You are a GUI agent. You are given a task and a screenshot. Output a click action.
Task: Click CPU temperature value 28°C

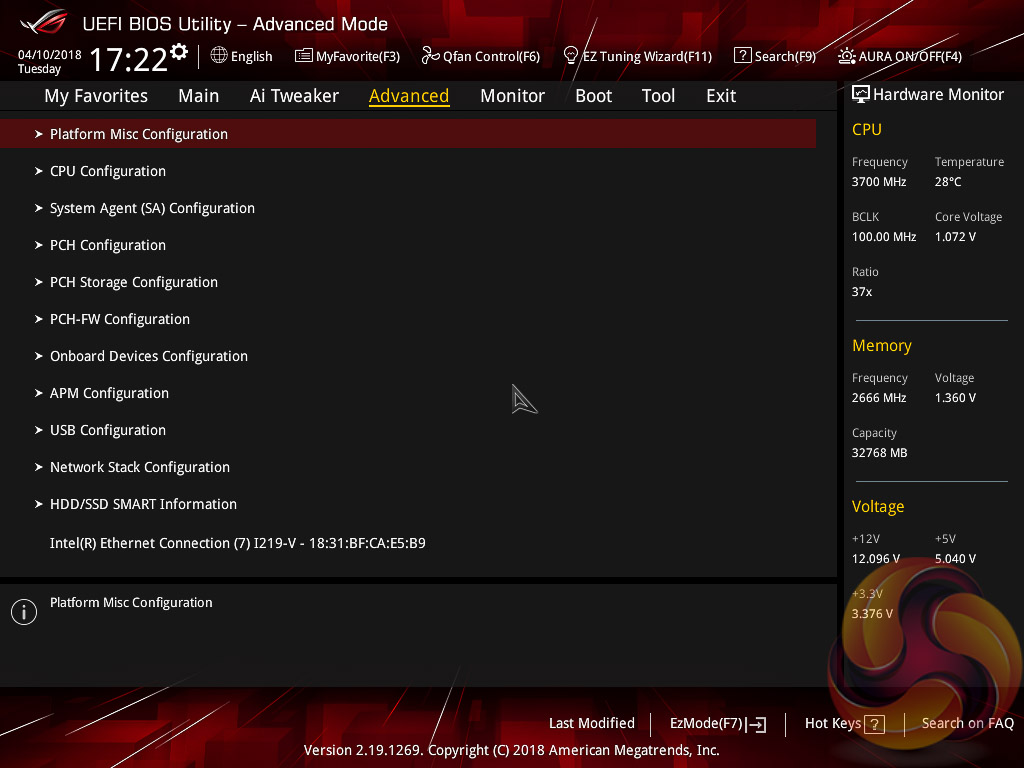pos(948,182)
